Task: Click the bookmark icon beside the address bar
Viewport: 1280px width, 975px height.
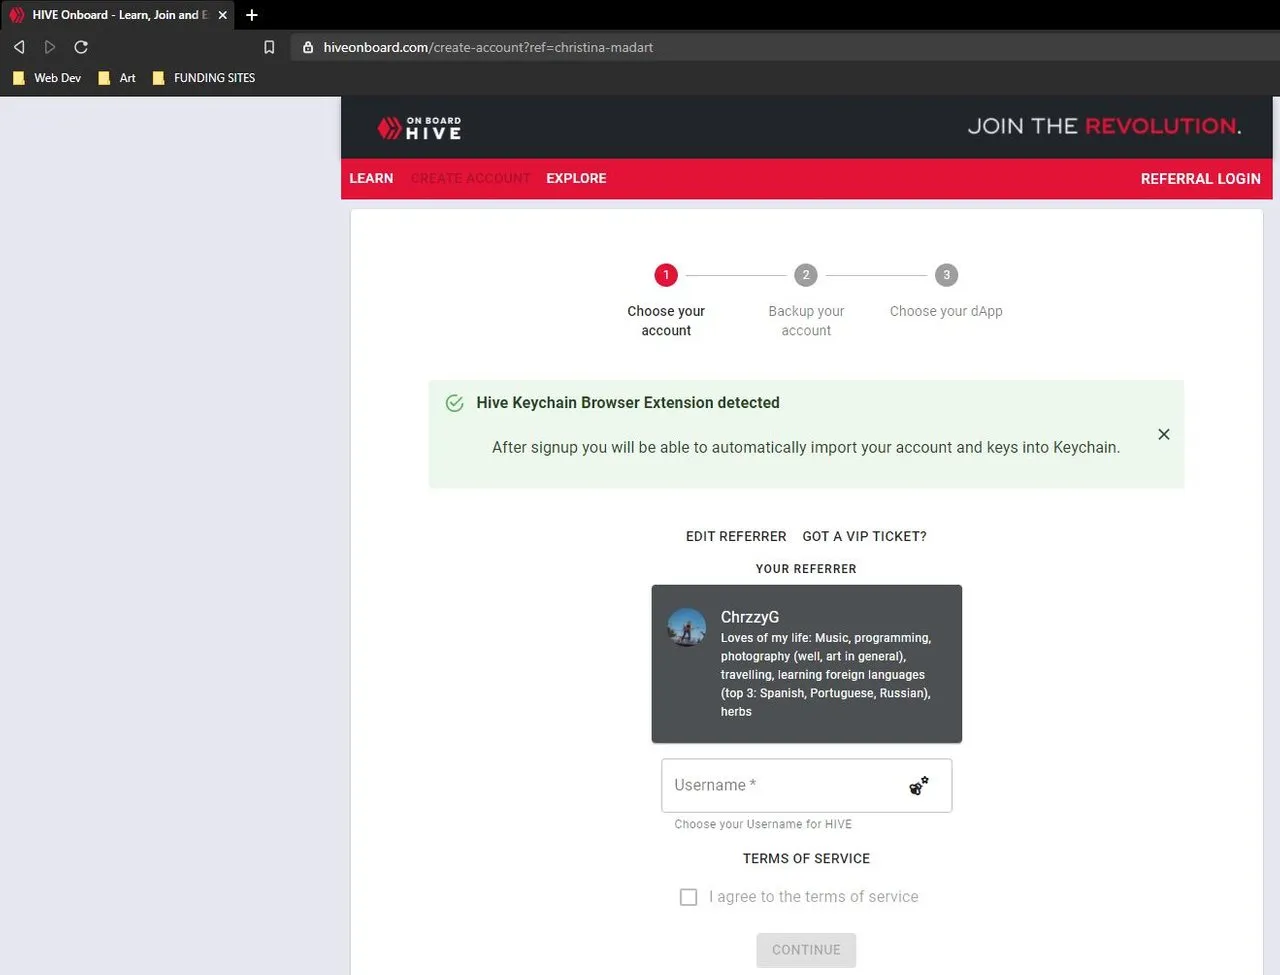Action: point(269,47)
